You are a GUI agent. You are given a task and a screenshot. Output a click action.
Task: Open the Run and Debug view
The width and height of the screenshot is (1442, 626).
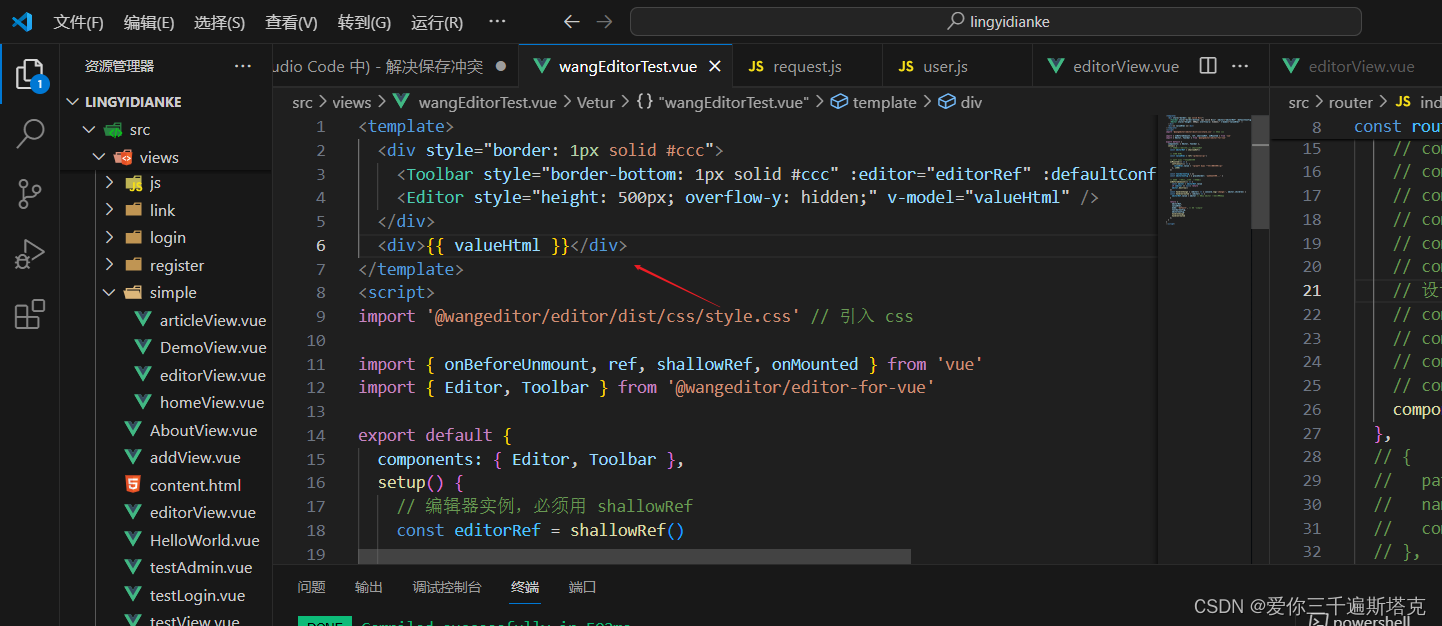click(29, 254)
